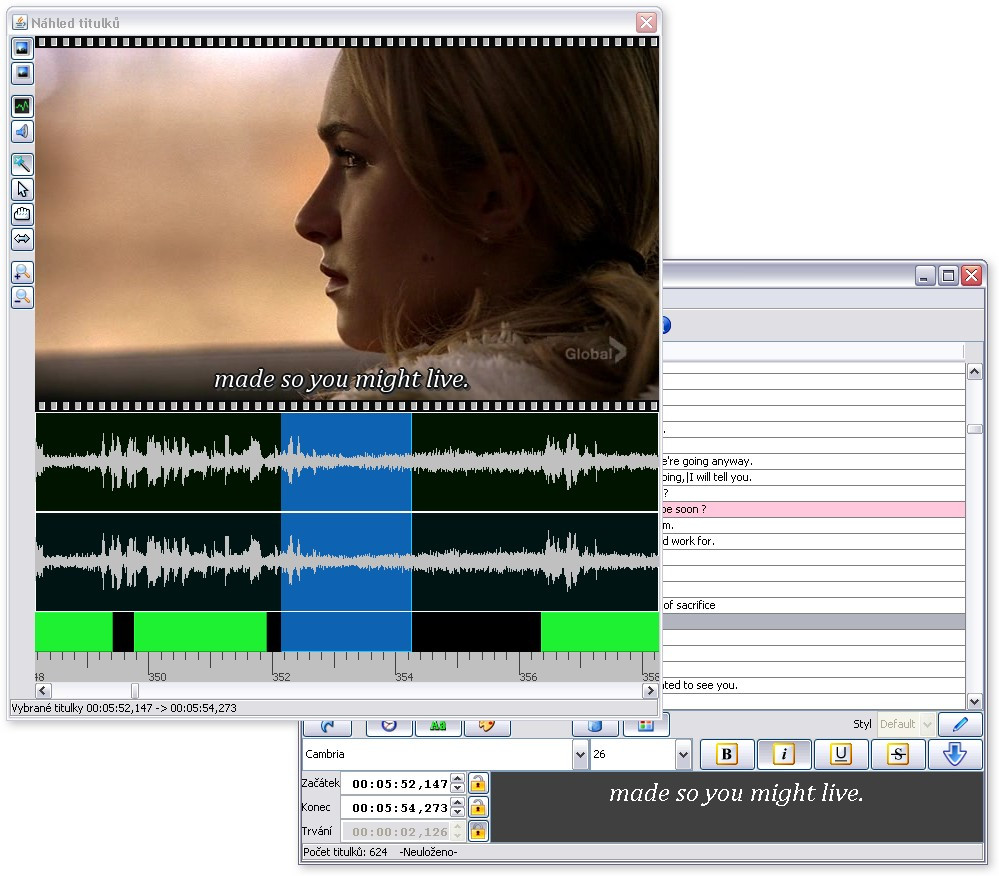The height and width of the screenshot is (876, 999).
Task: Select the double-arrow resize tool
Action: pyautogui.click(x=22, y=239)
